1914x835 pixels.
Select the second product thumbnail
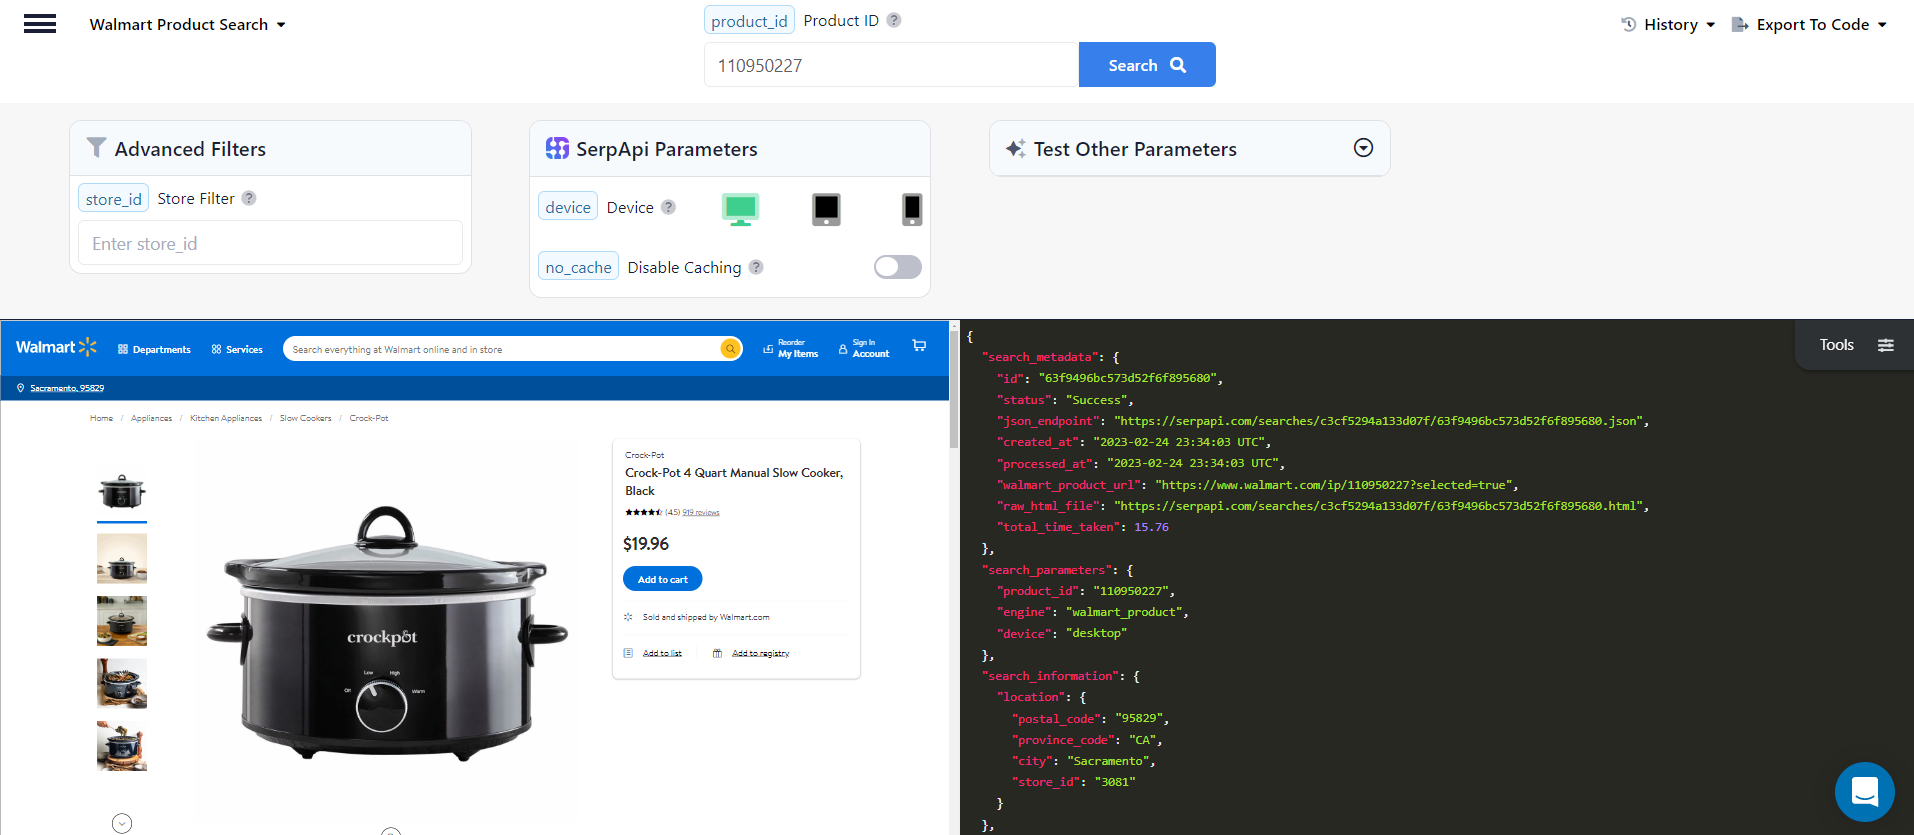[122, 558]
